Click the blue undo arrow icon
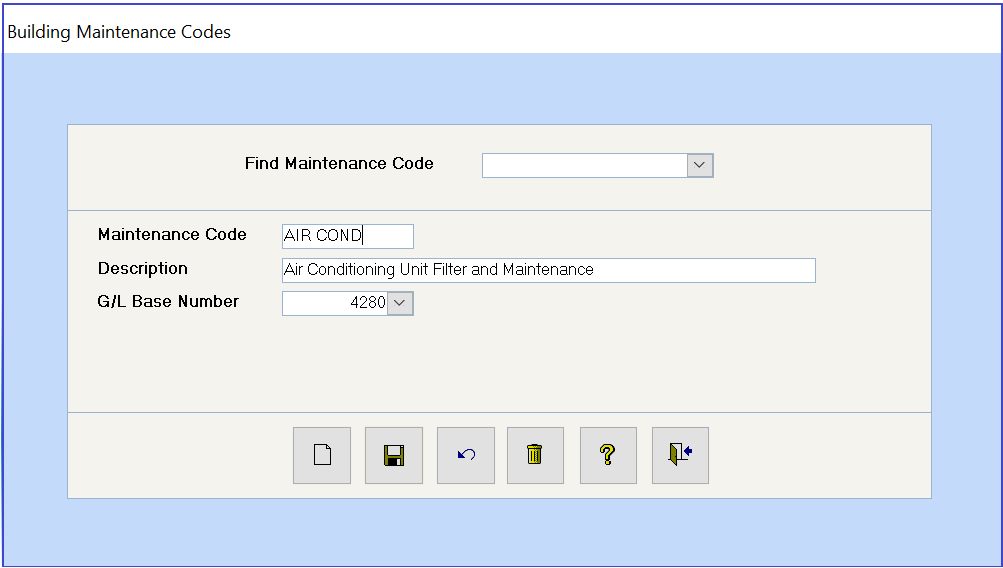This screenshot has width=1003, height=568. 466,455
